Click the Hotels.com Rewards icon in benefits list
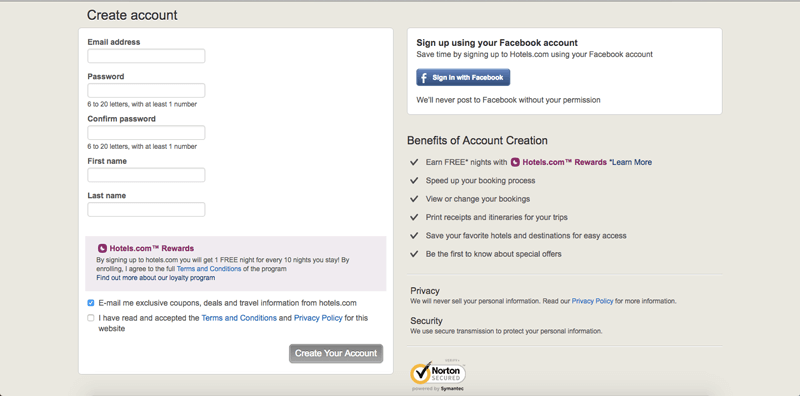 (515, 162)
